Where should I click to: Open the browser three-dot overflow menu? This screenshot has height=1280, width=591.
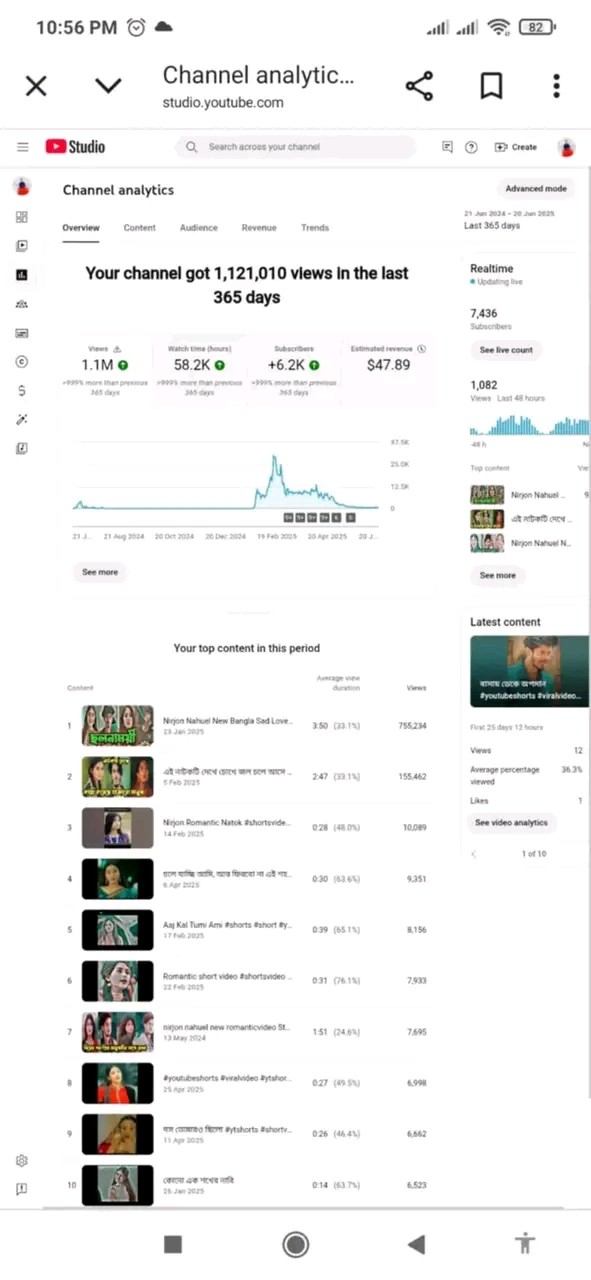[556, 86]
